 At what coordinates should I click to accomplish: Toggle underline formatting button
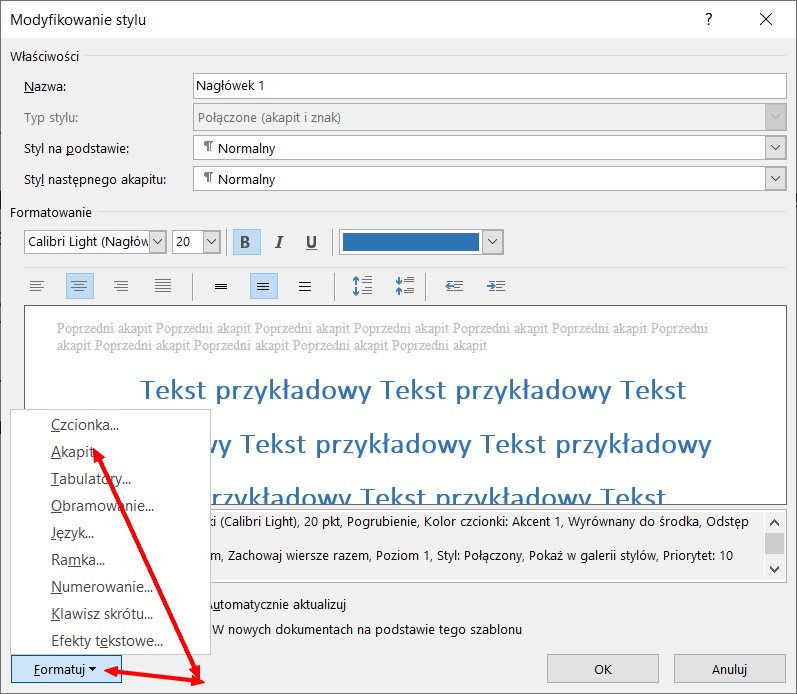pos(311,242)
